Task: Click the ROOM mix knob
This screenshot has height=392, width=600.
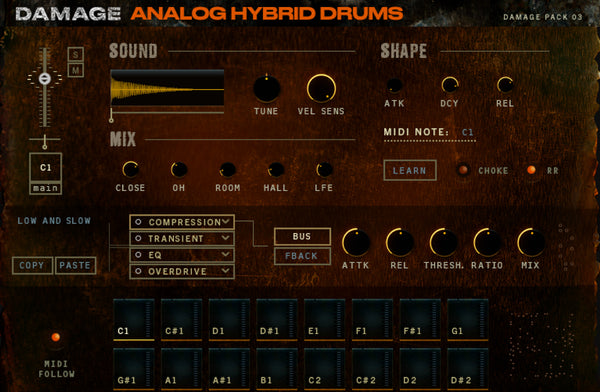Action: click(227, 170)
